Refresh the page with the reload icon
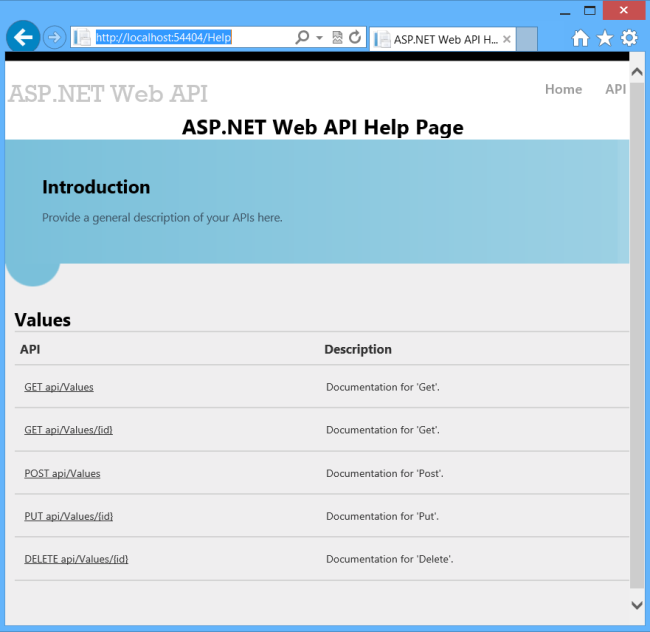The image size is (650, 632). [354, 38]
